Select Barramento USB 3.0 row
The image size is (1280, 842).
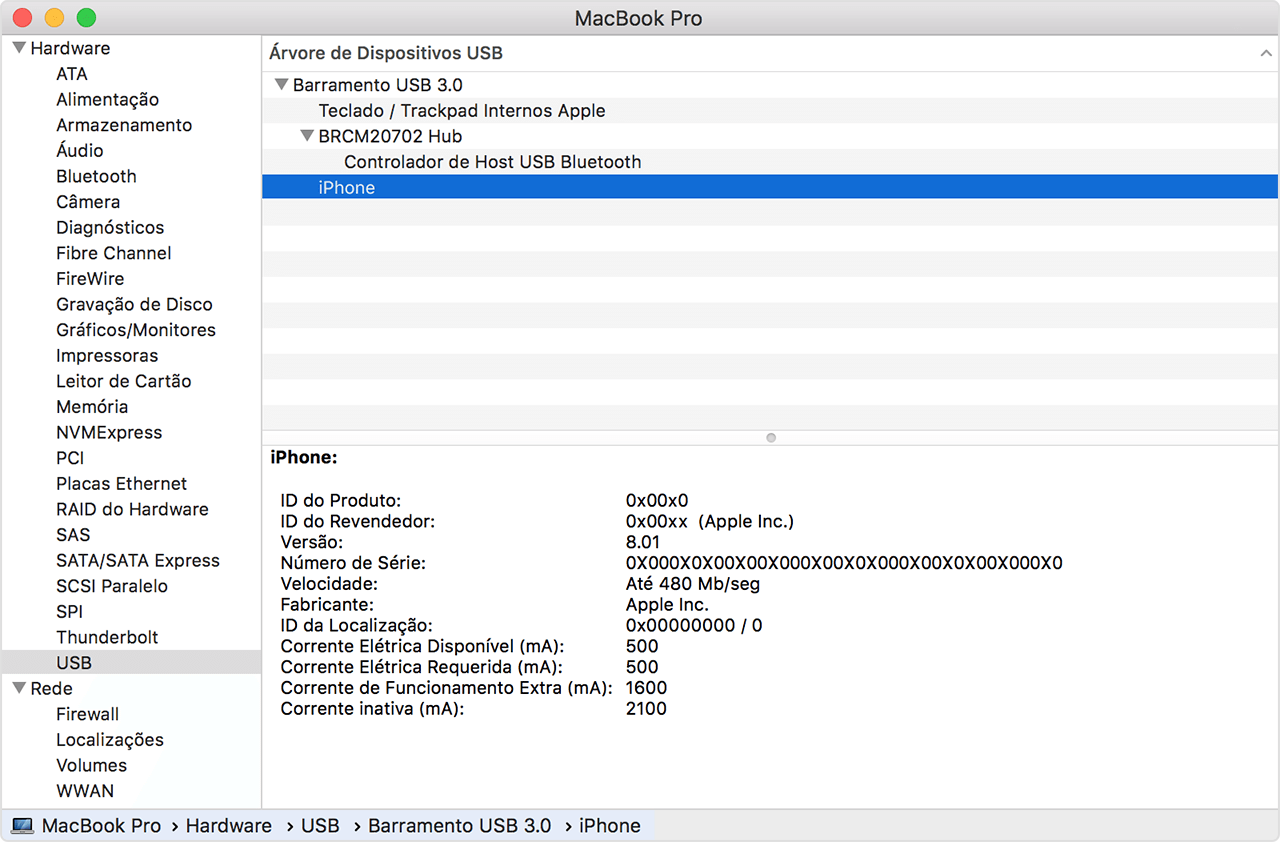[770, 85]
